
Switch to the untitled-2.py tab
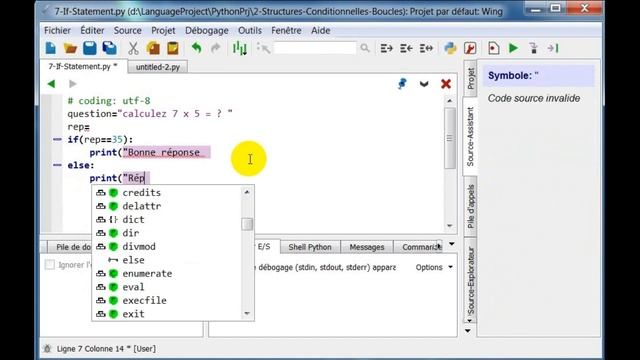158,67
